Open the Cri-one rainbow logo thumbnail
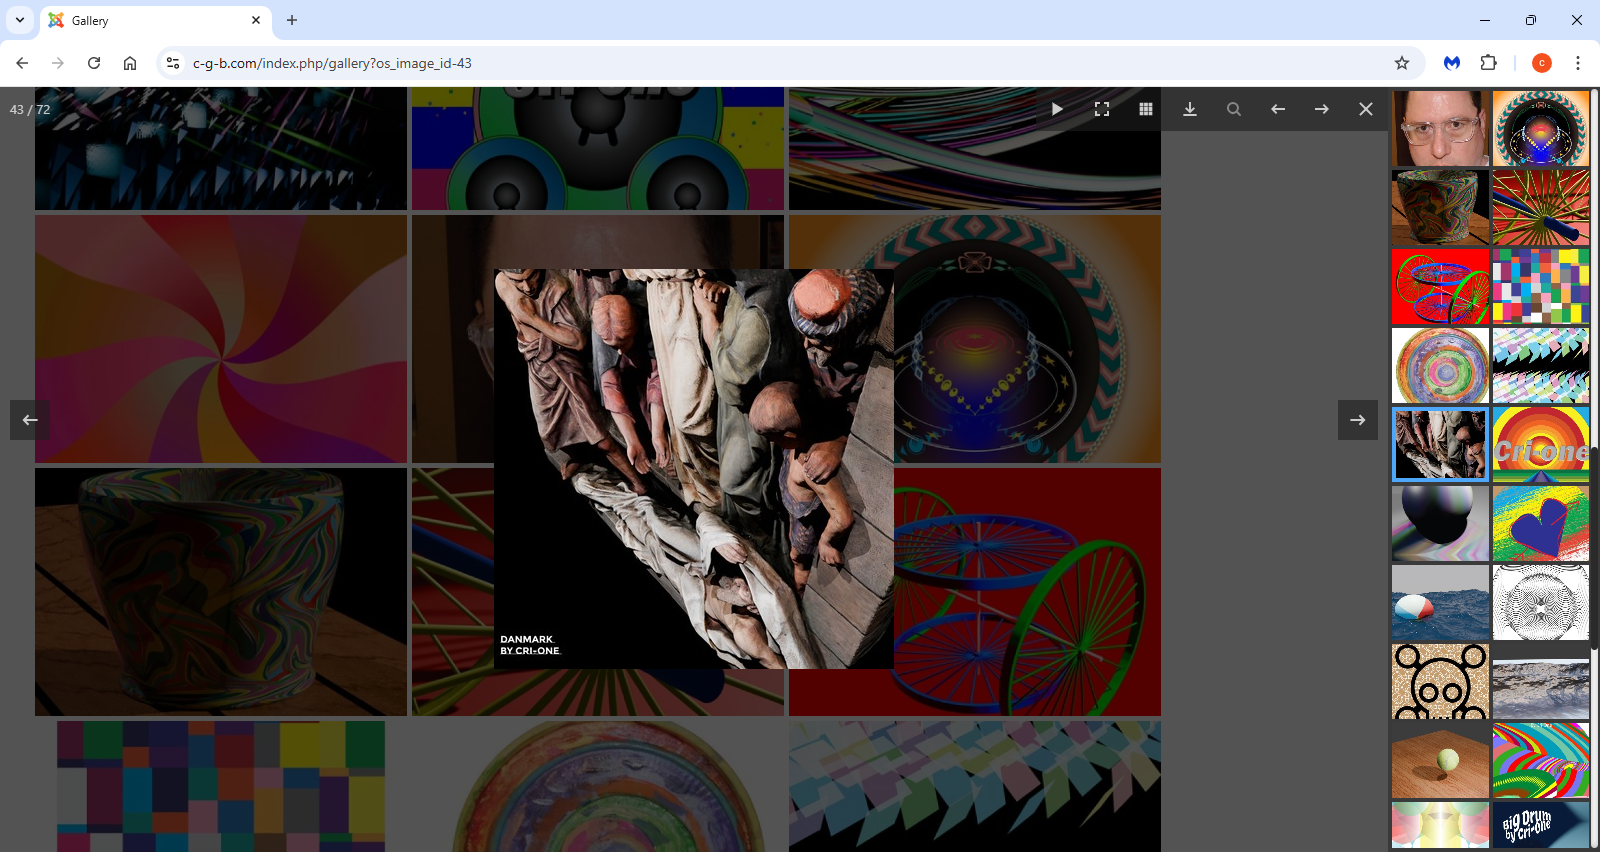 pos(1541,444)
